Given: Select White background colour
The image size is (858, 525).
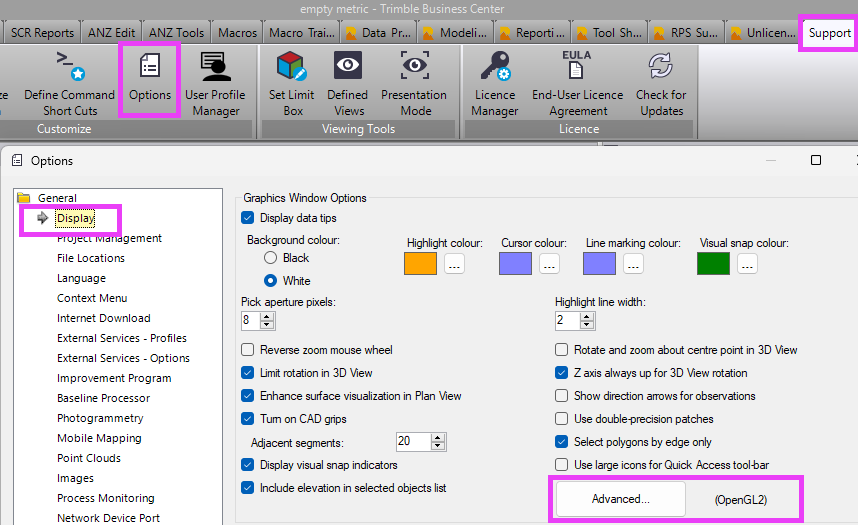Looking at the screenshot, I should (270, 281).
